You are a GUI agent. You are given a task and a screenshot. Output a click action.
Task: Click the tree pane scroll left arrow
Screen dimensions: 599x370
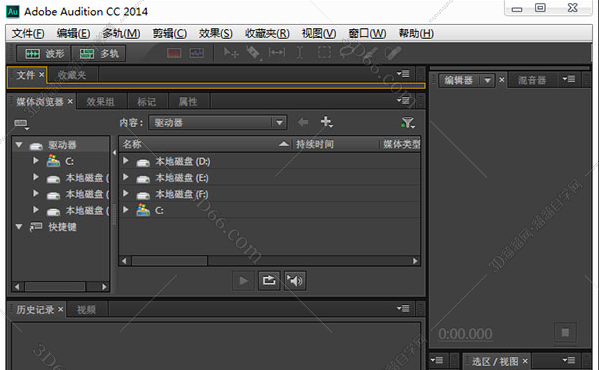(x=17, y=286)
